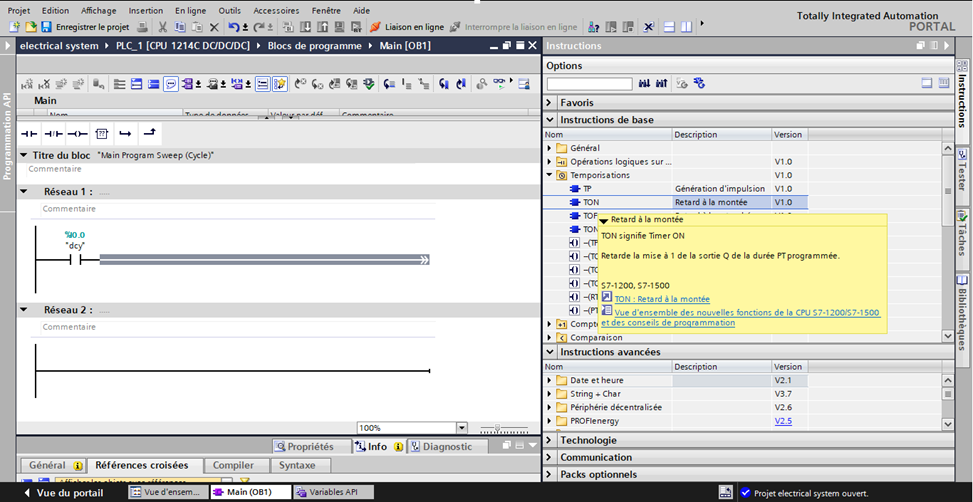This screenshot has height=502, width=973.
Task: Insert a normally open contact
Action: pos(29,133)
